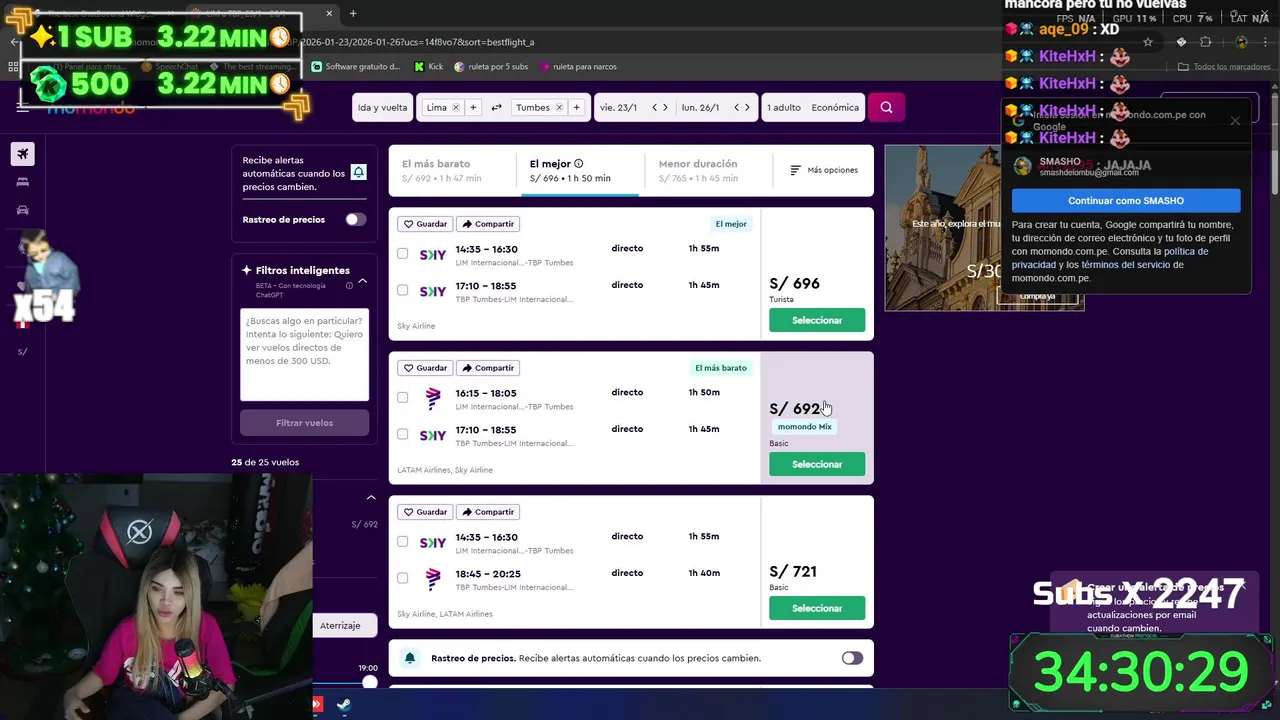Bookmark page with Chrome star icon
Screen dimensions: 1280x720
[x=1148, y=42]
